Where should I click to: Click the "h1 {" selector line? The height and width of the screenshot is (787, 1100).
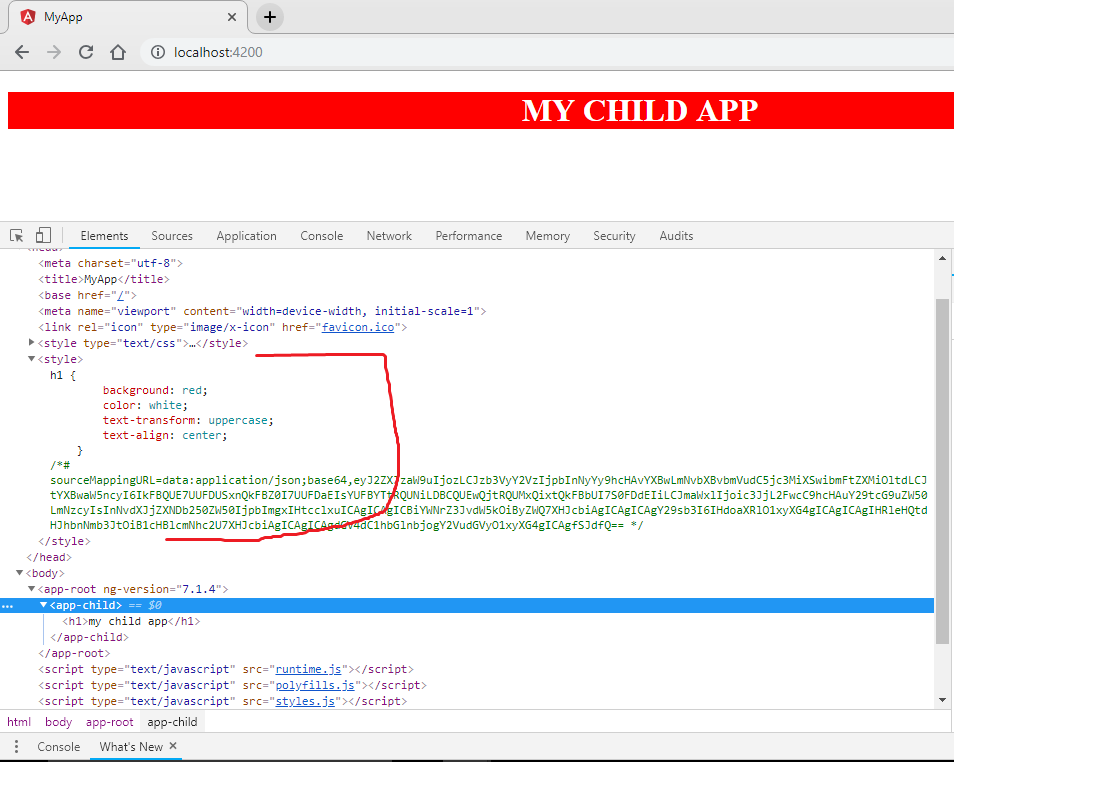click(x=62, y=375)
